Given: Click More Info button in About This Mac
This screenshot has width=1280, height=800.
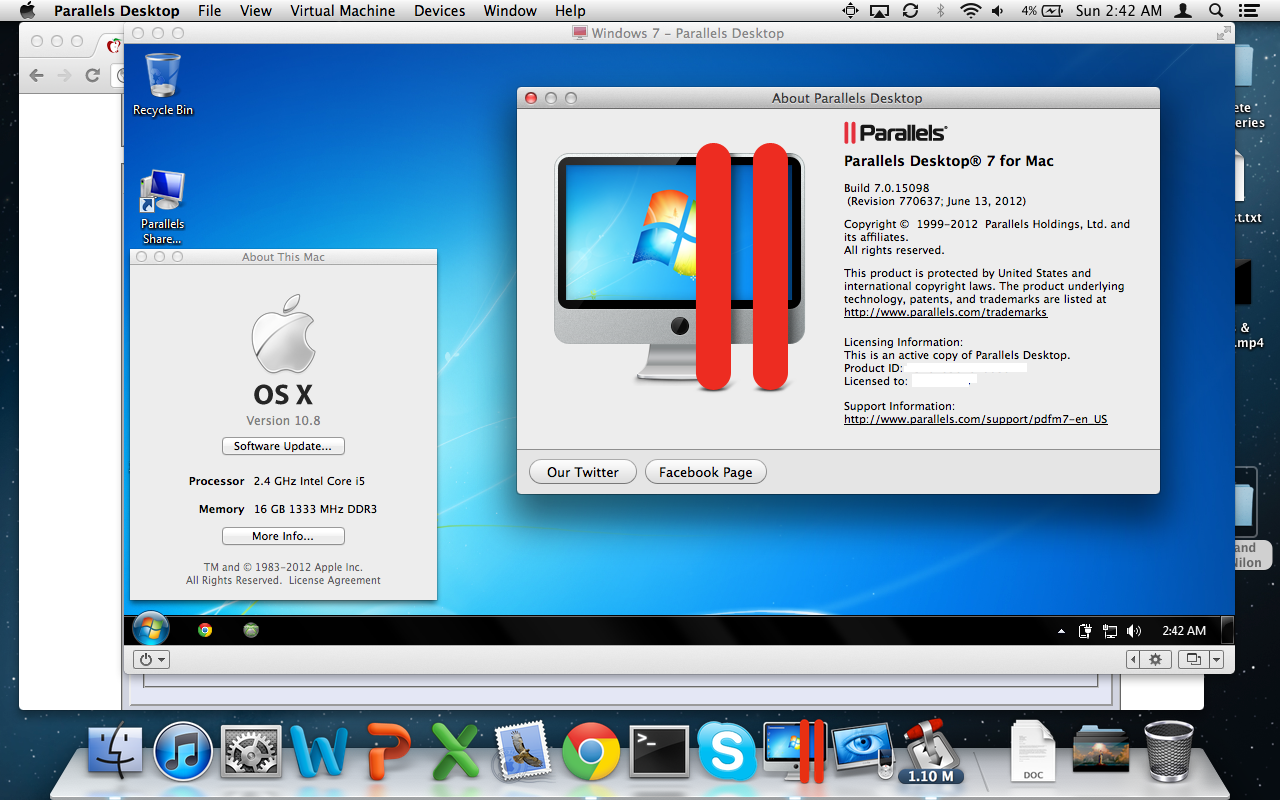Looking at the screenshot, I should [x=283, y=536].
